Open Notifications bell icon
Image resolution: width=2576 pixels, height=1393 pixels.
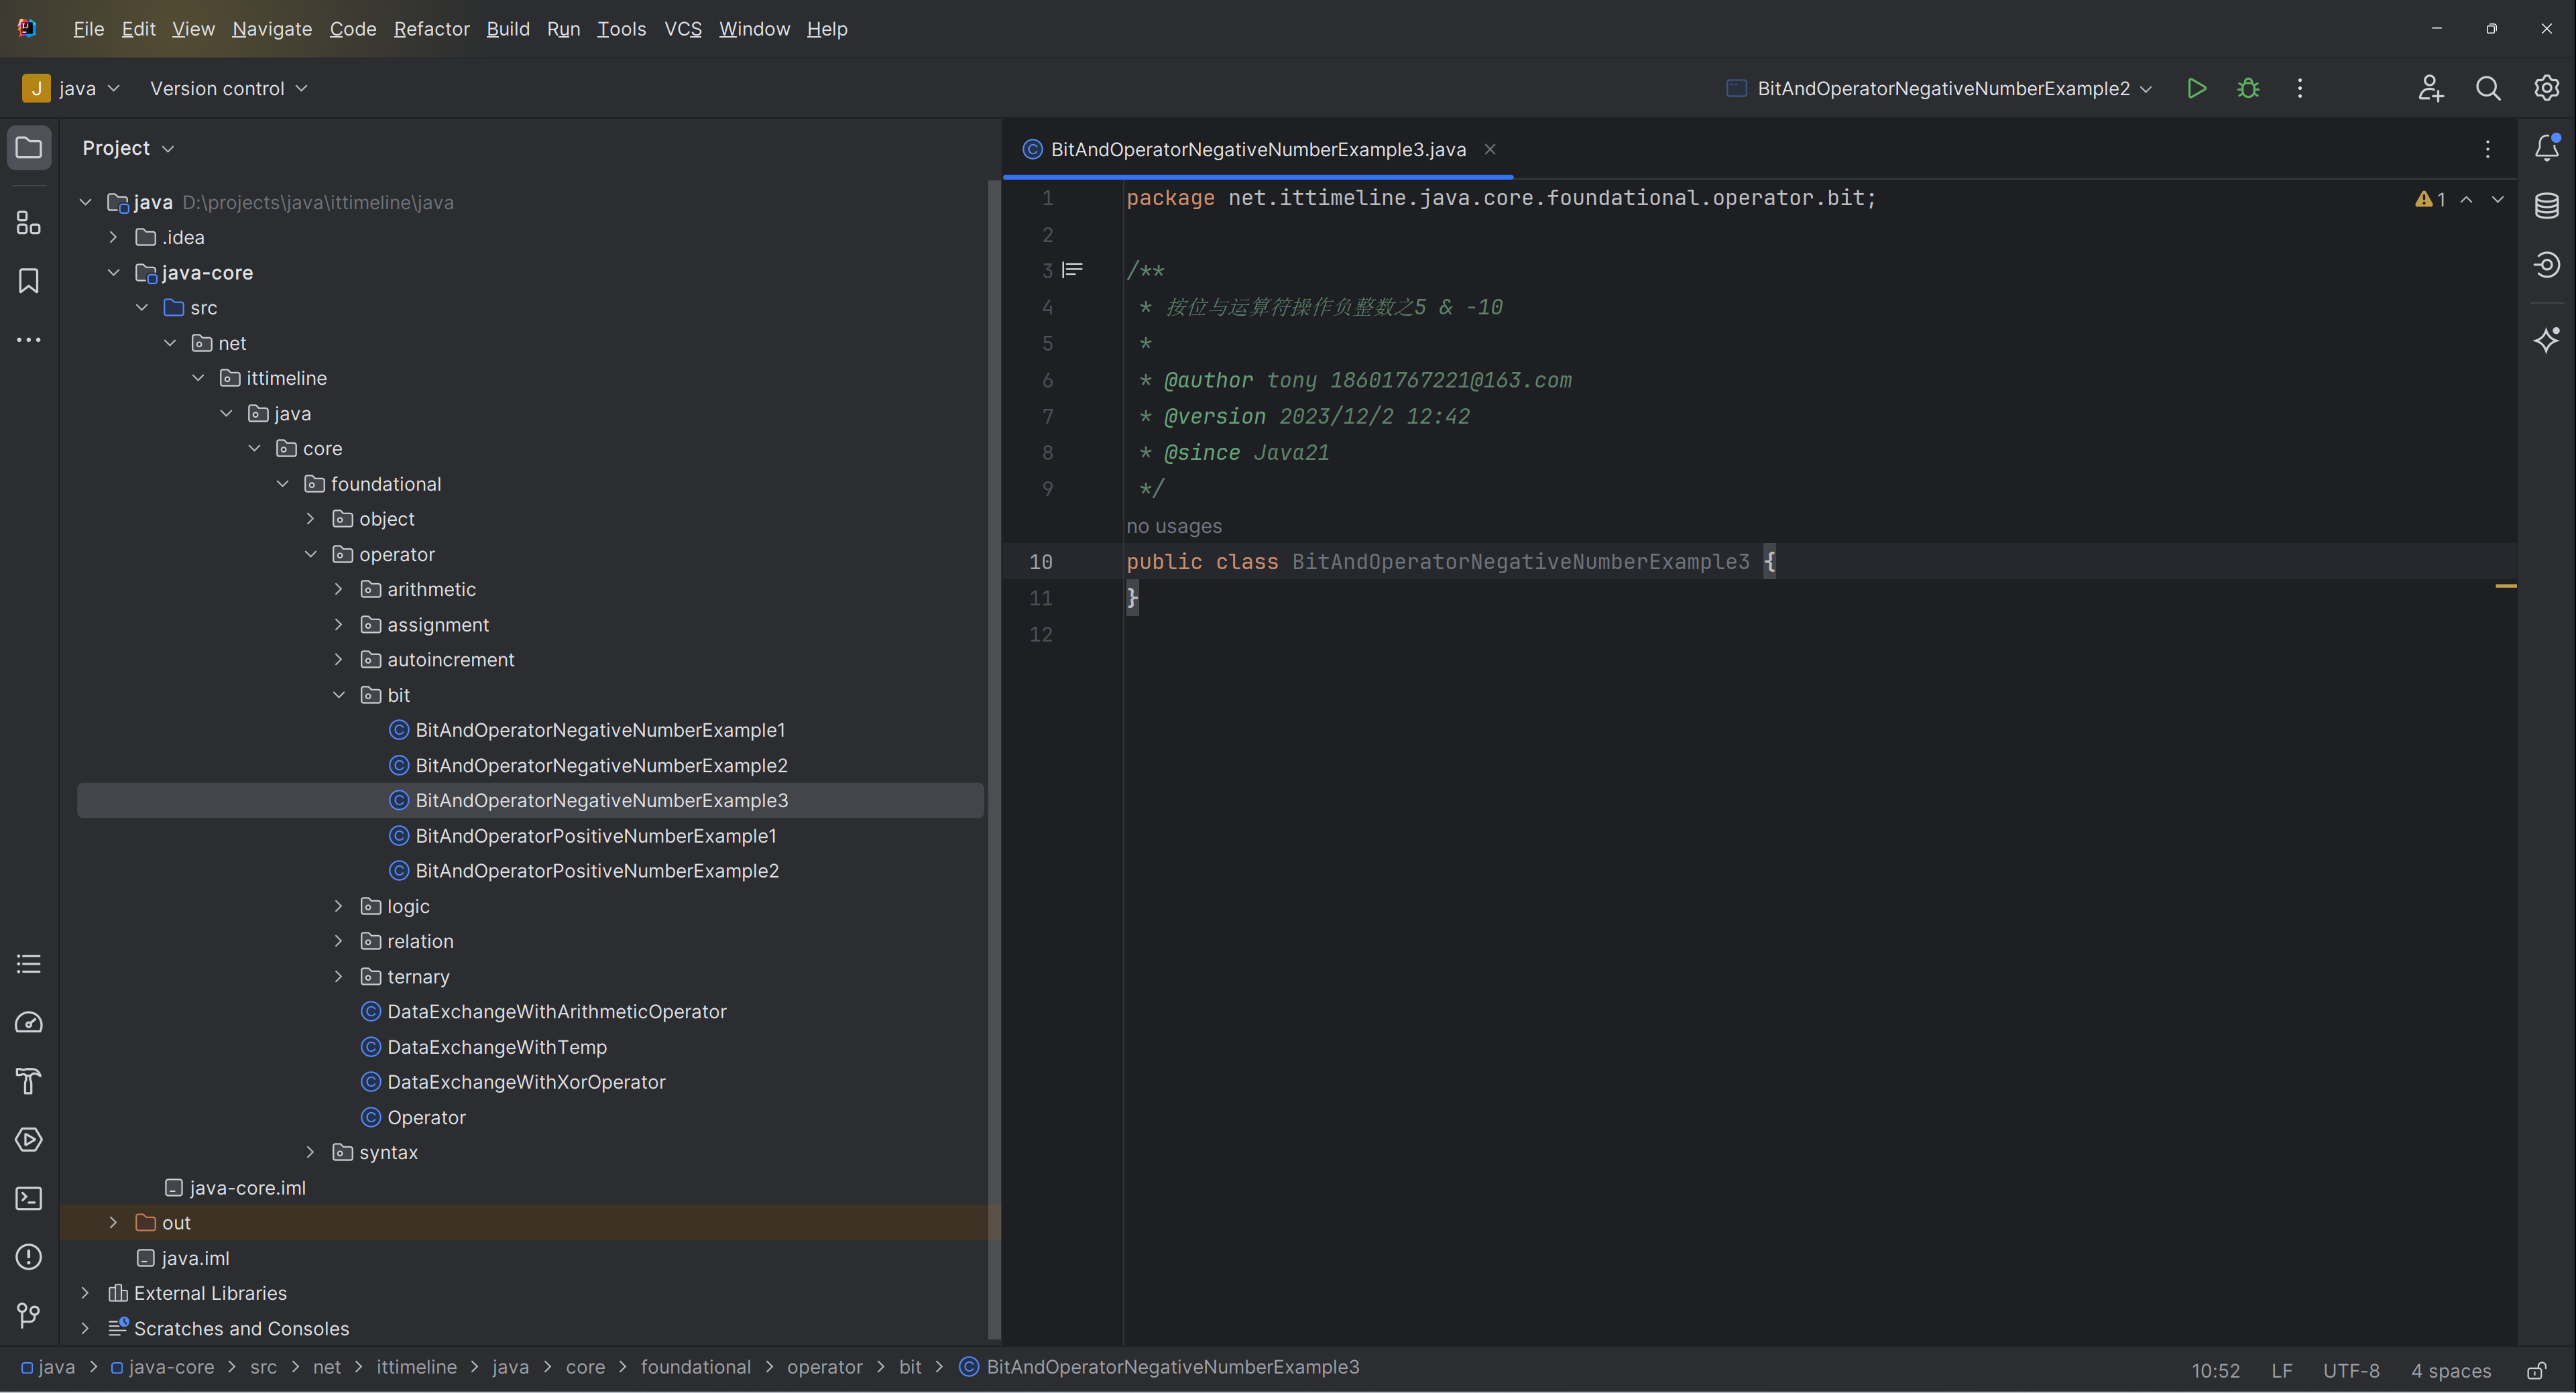pyautogui.click(x=2547, y=148)
